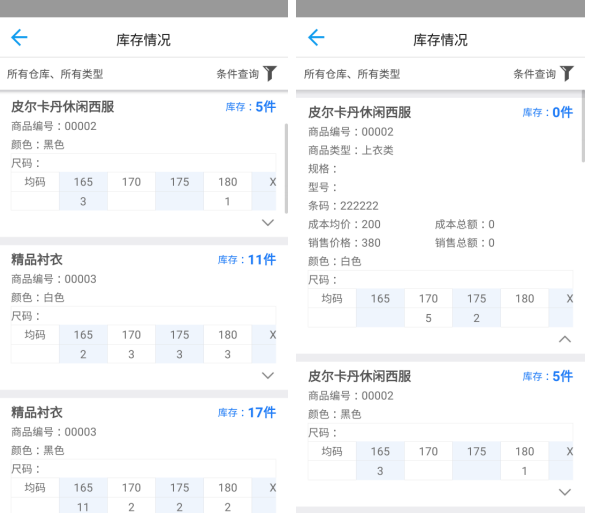Expand the 精品衬衣 11件 card chevron
The image size is (589, 519).
pyautogui.click(x=267, y=376)
